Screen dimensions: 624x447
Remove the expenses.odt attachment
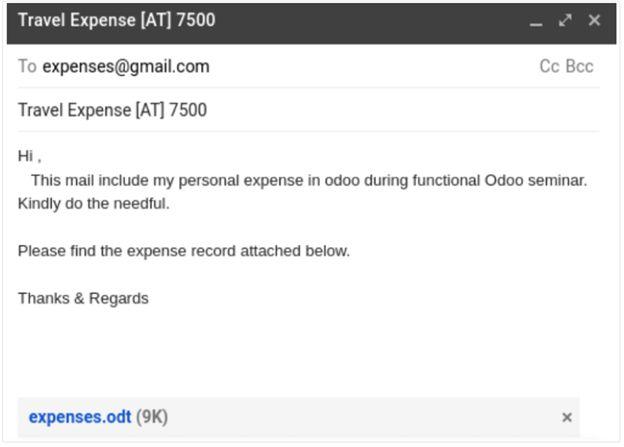click(567, 418)
